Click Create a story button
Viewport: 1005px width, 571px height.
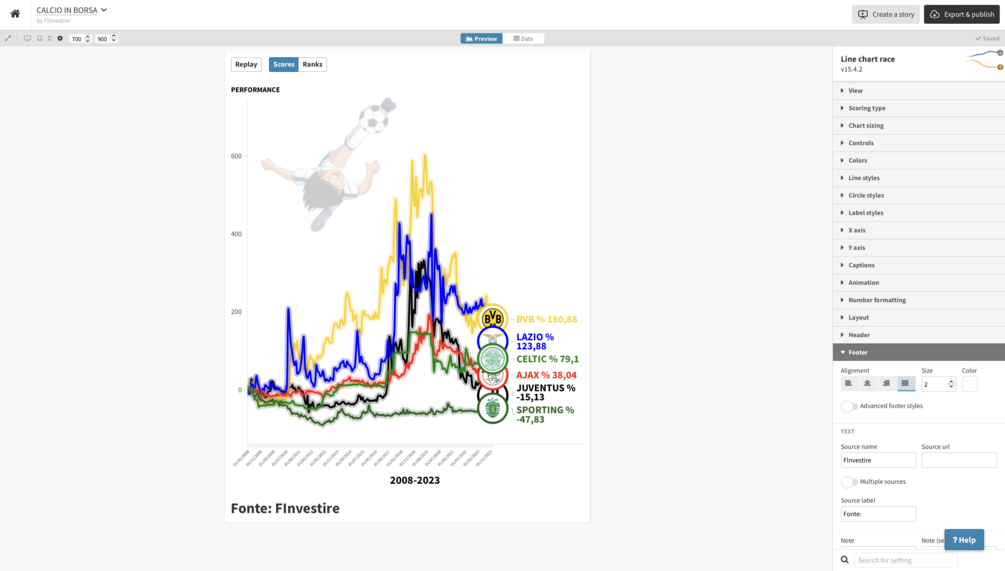pos(886,14)
